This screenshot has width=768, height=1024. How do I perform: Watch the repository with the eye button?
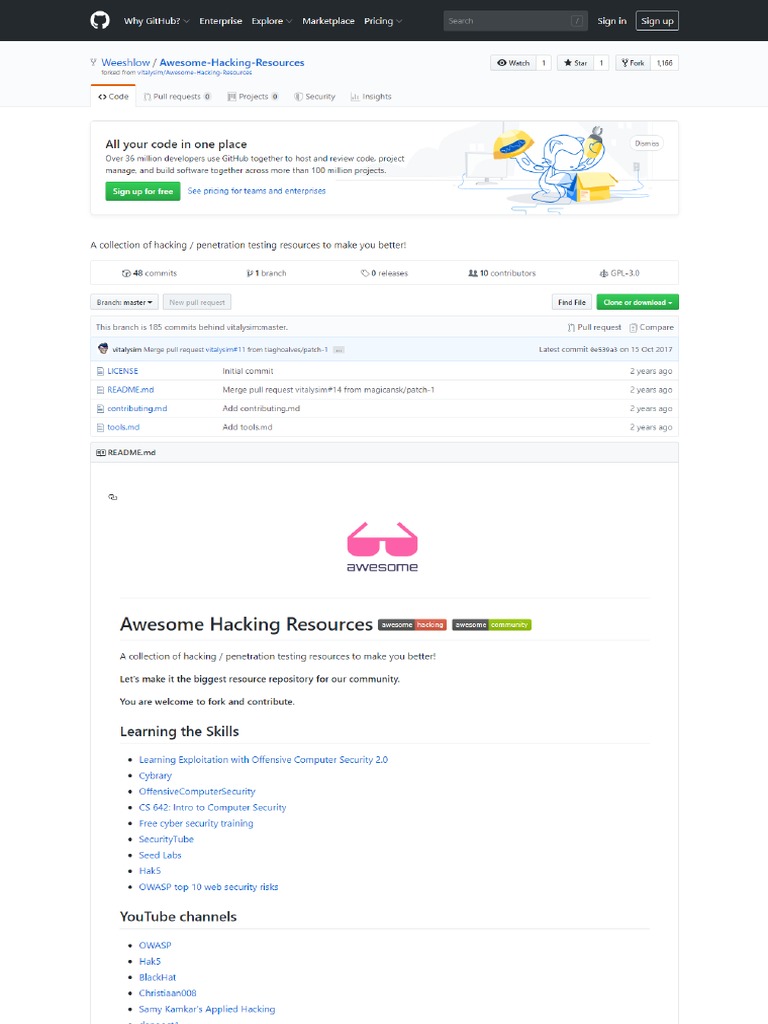513,63
